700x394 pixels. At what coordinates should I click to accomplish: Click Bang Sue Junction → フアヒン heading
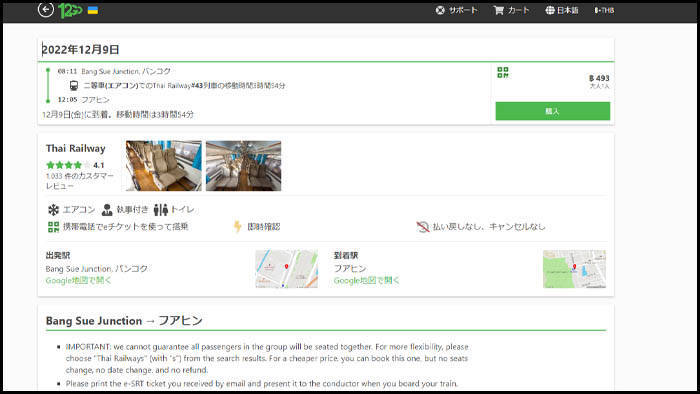pos(124,320)
